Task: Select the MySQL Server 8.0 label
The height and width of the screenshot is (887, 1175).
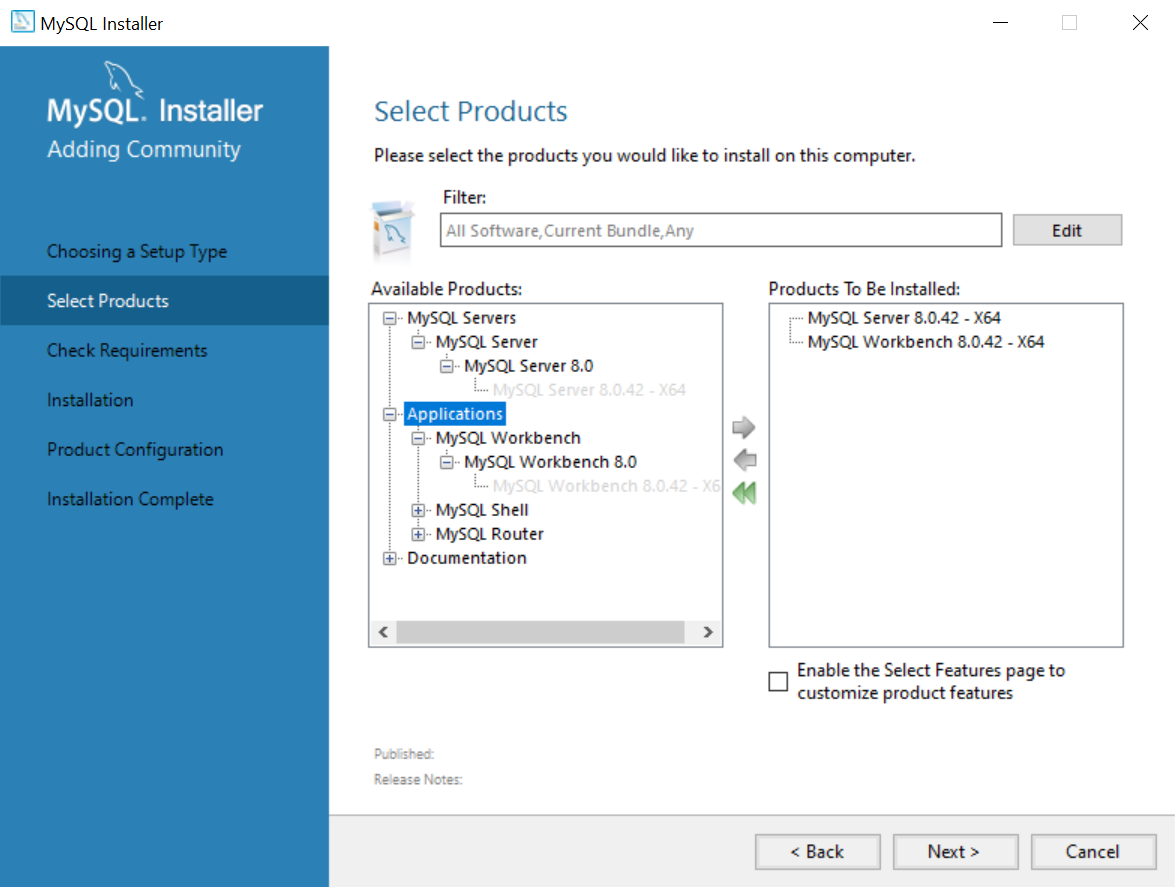Action: (x=528, y=366)
